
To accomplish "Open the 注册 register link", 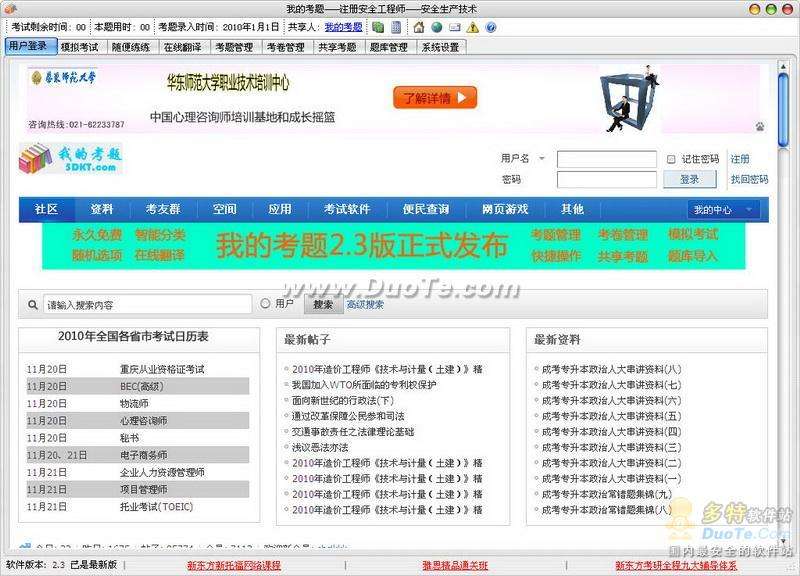I will point(740,159).
